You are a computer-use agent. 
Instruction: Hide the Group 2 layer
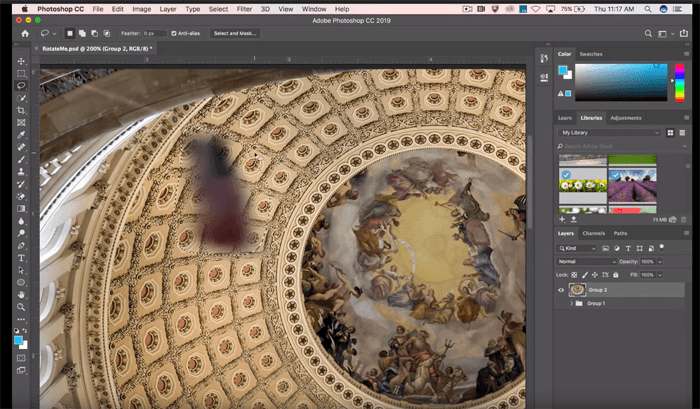click(561, 290)
